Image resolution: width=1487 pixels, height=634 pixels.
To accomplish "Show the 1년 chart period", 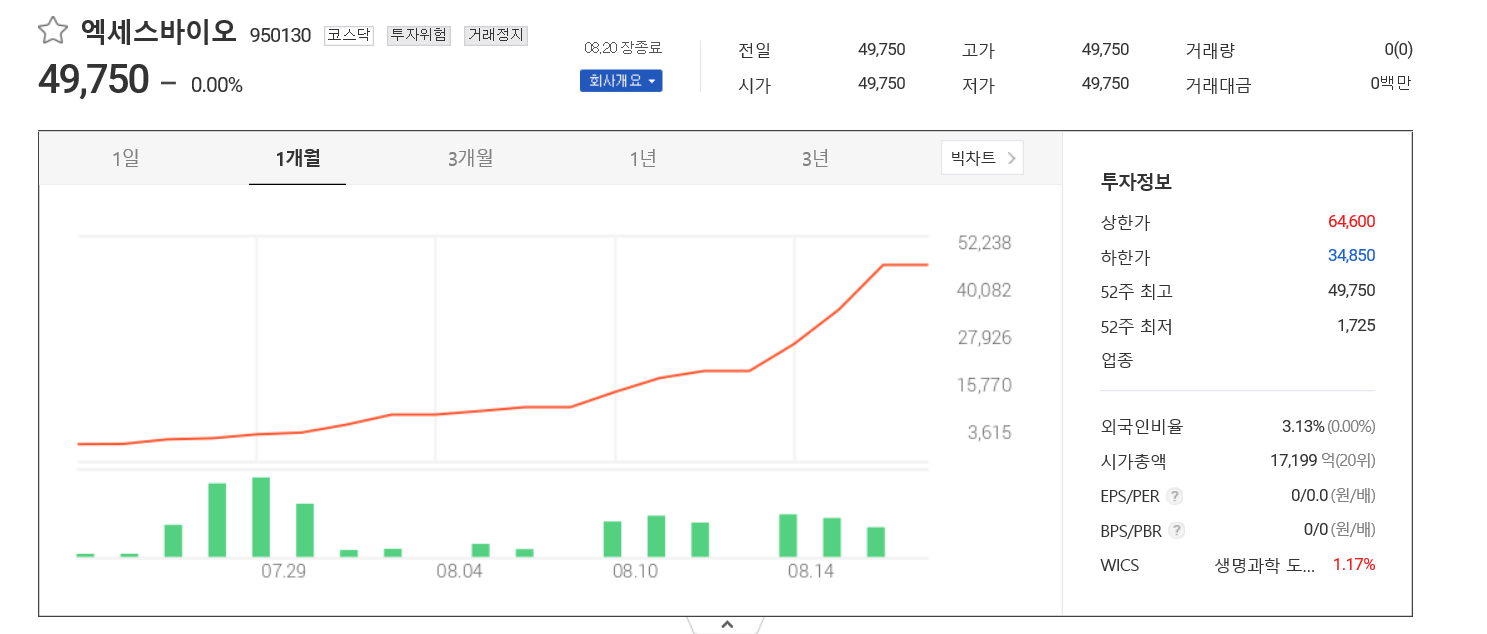I will tap(643, 158).
